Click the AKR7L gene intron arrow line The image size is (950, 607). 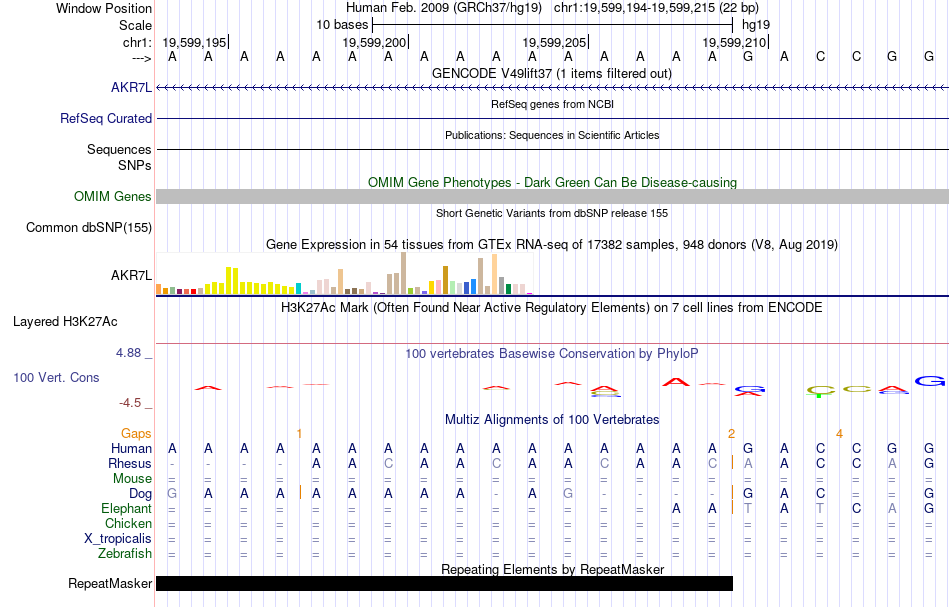(553, 88)
